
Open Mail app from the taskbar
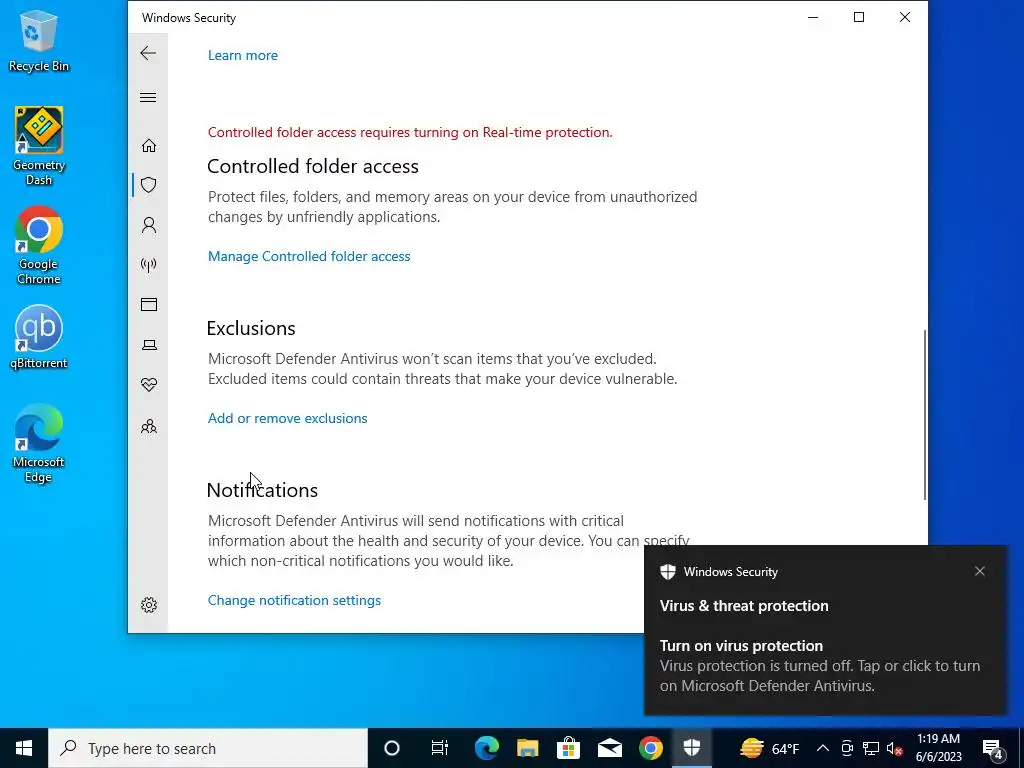[610, 748]
